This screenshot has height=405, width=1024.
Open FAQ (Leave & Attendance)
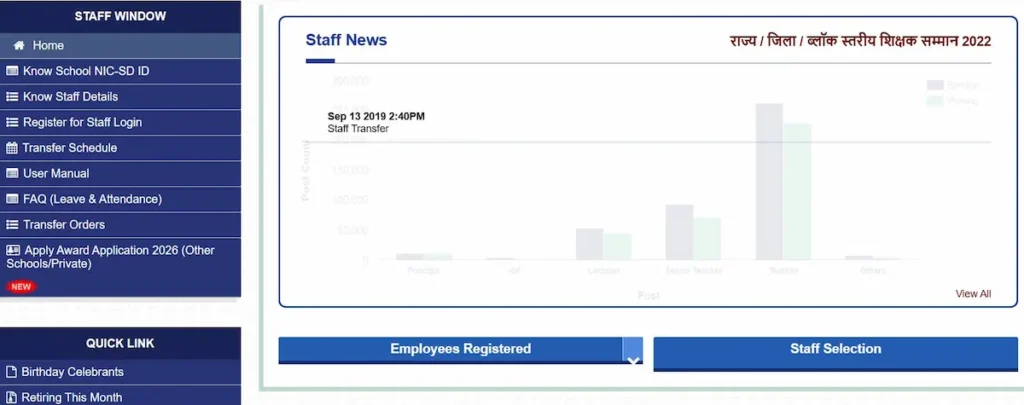click(x=120, y=199)
